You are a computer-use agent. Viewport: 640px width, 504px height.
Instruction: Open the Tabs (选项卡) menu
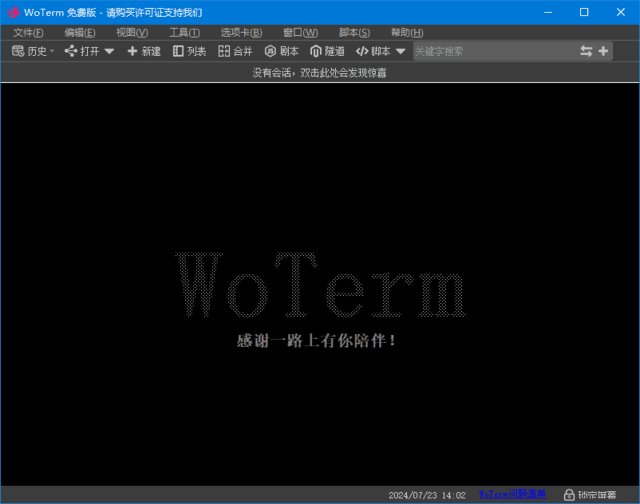(x=241, y=32)
